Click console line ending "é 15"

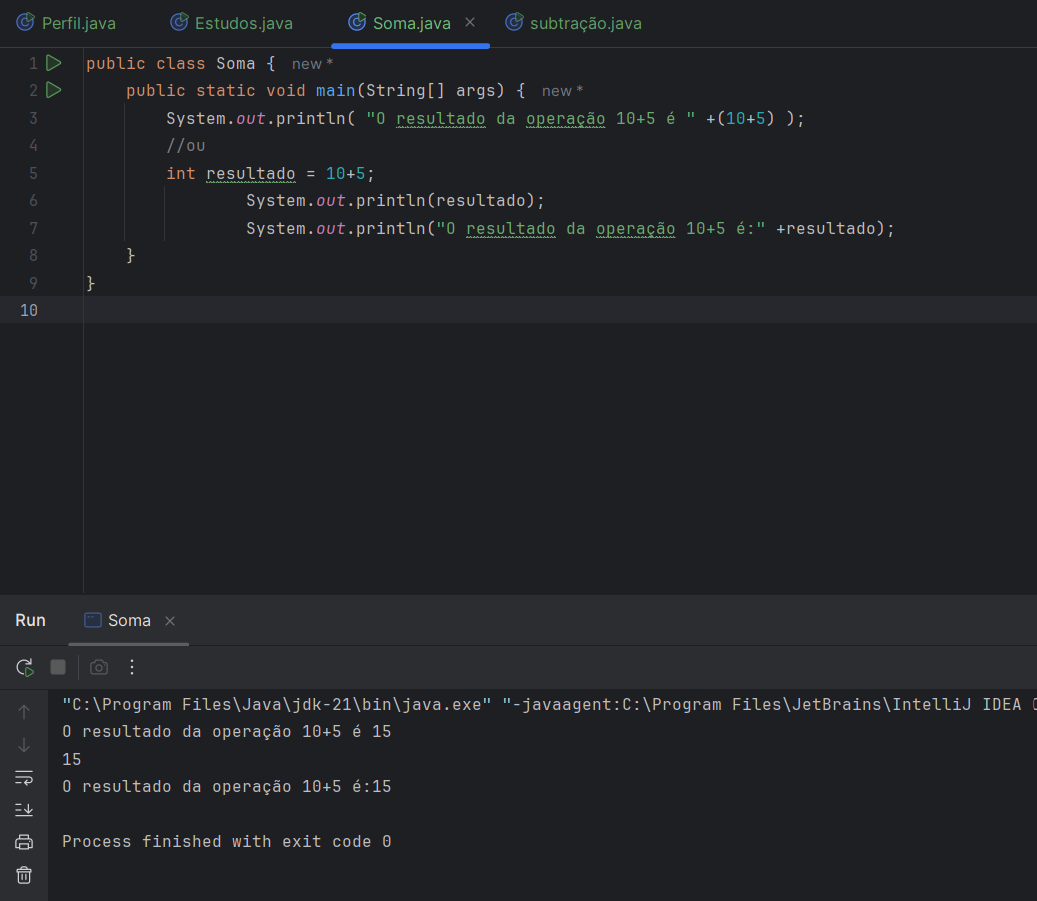pyautogui.click(x=226, y=732)
